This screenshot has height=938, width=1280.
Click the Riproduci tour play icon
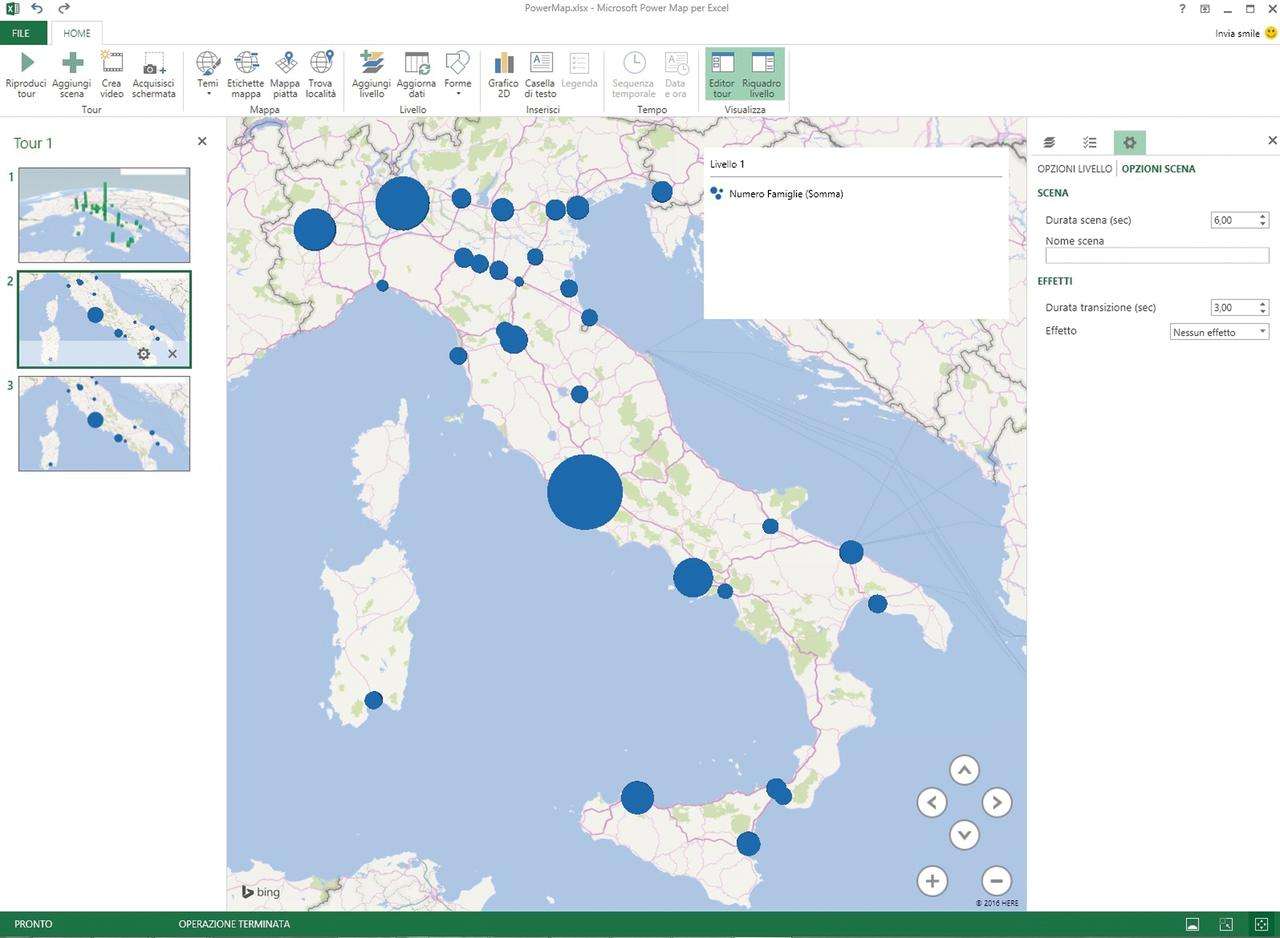point(26,64)
